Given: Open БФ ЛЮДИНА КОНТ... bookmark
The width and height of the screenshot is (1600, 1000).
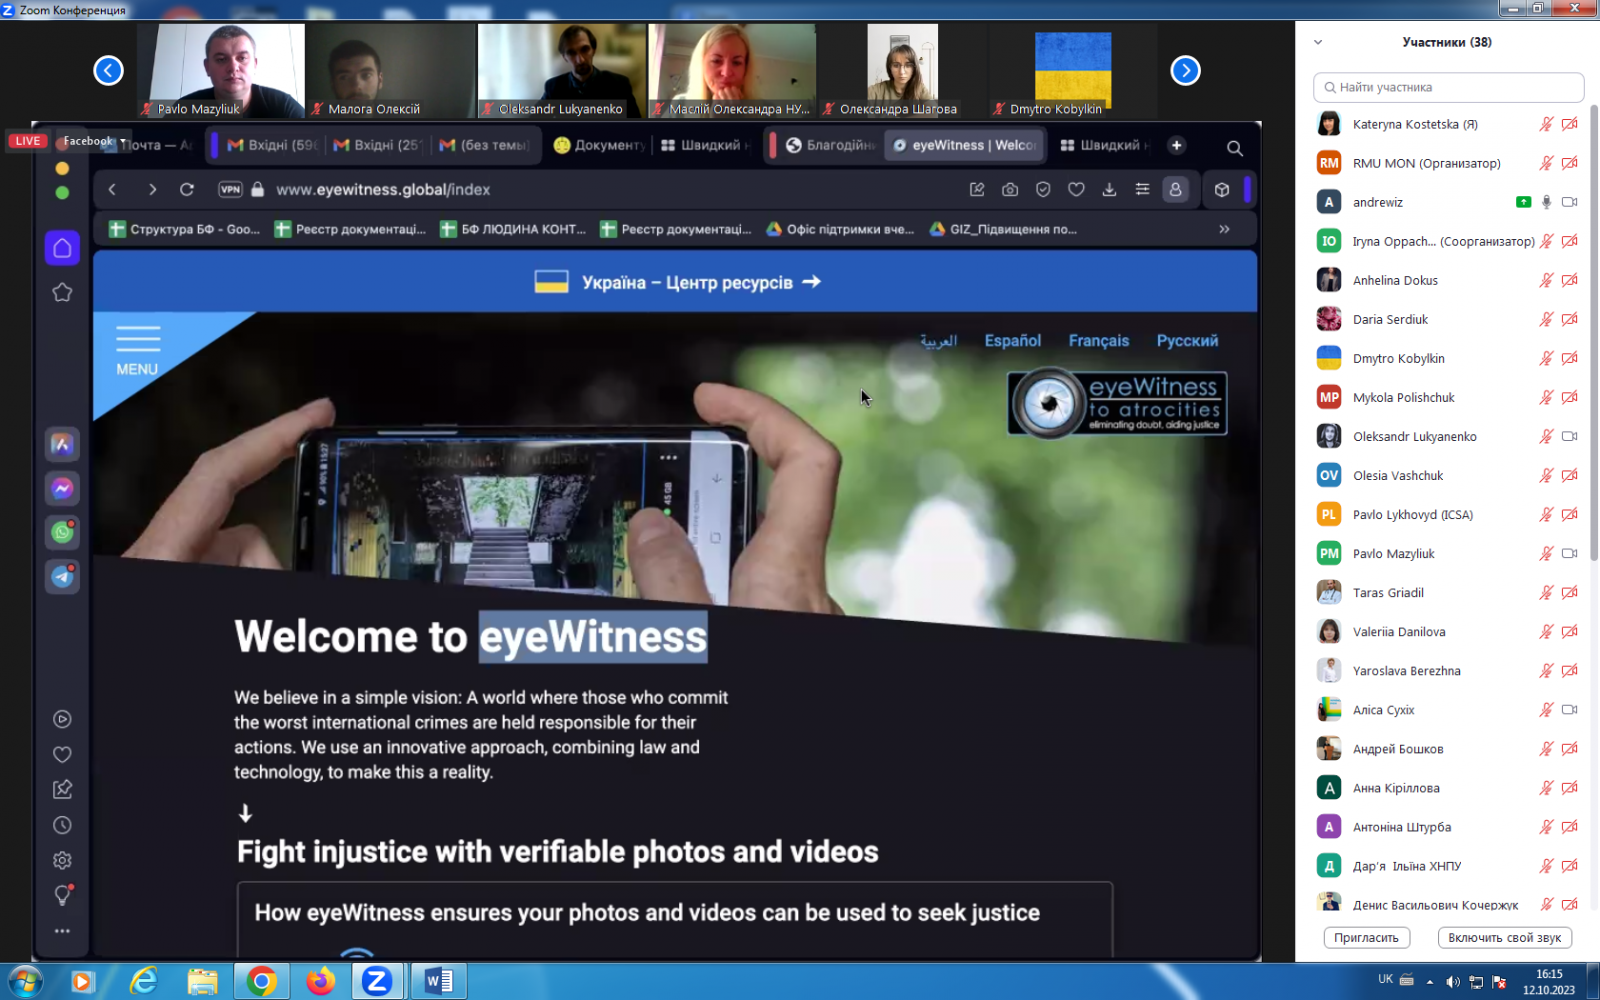Looking at the screenshot, I should [x=514, y=229].
